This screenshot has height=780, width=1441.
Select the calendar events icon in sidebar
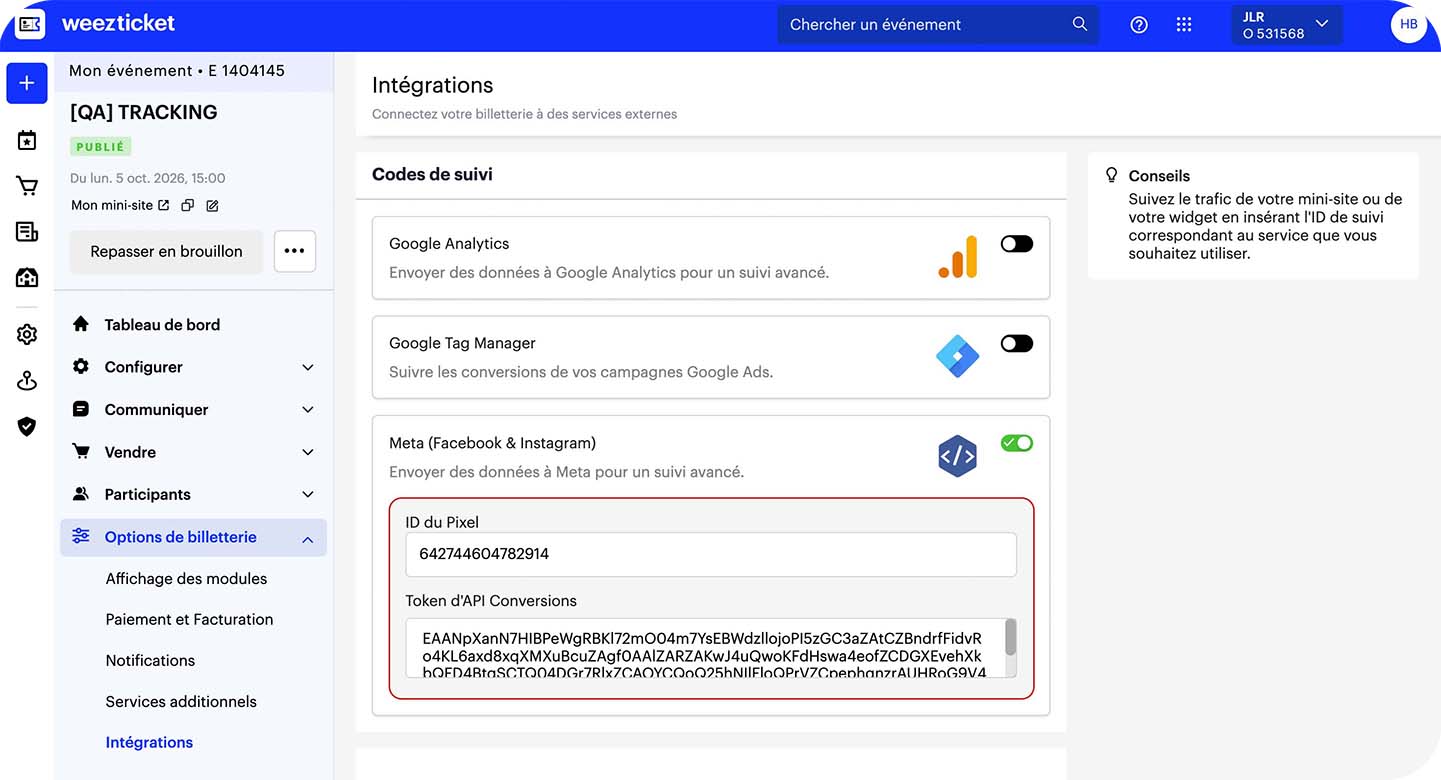point(26,140)
